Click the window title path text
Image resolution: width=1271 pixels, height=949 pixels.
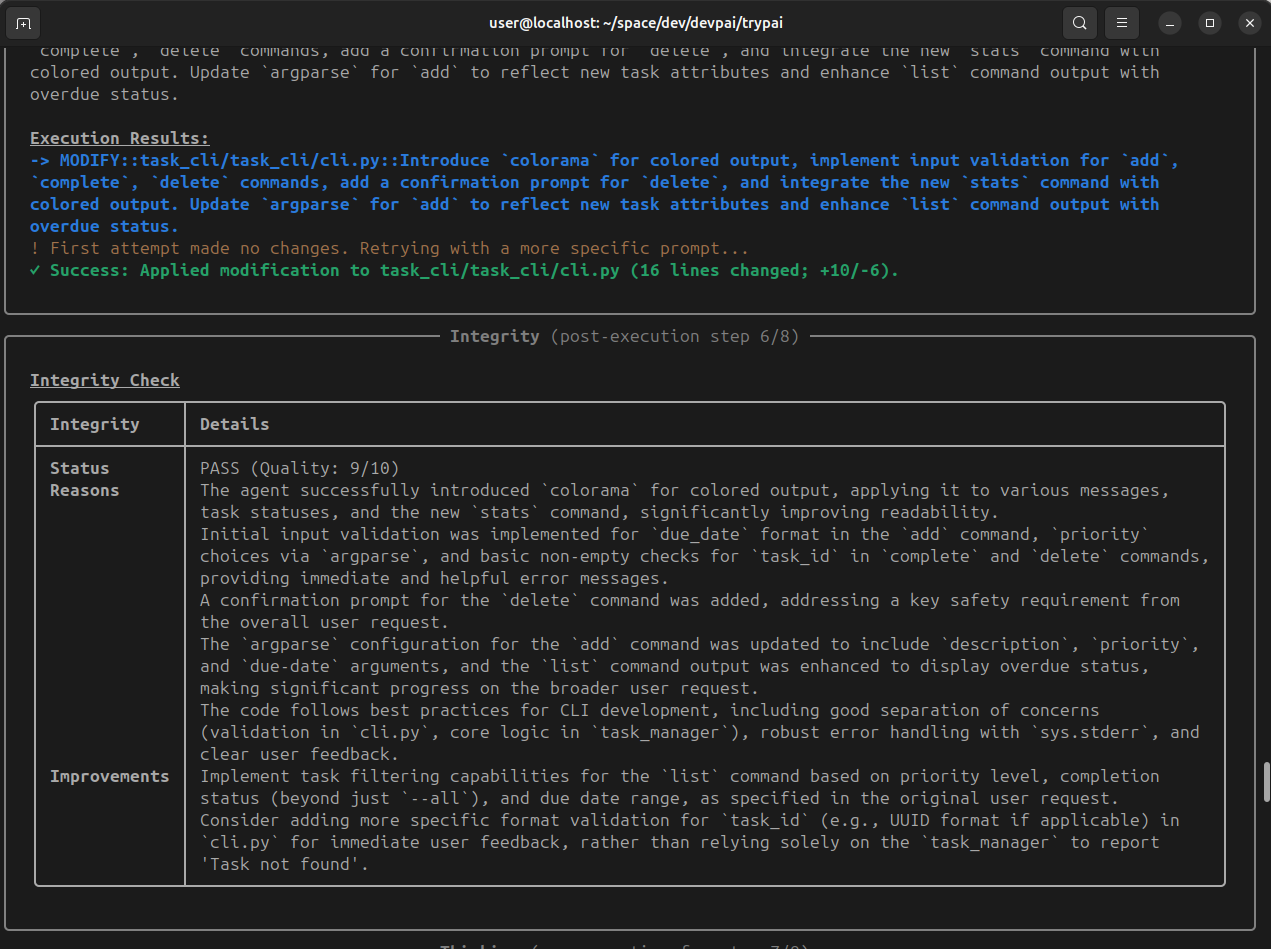(x=635, y=22)
